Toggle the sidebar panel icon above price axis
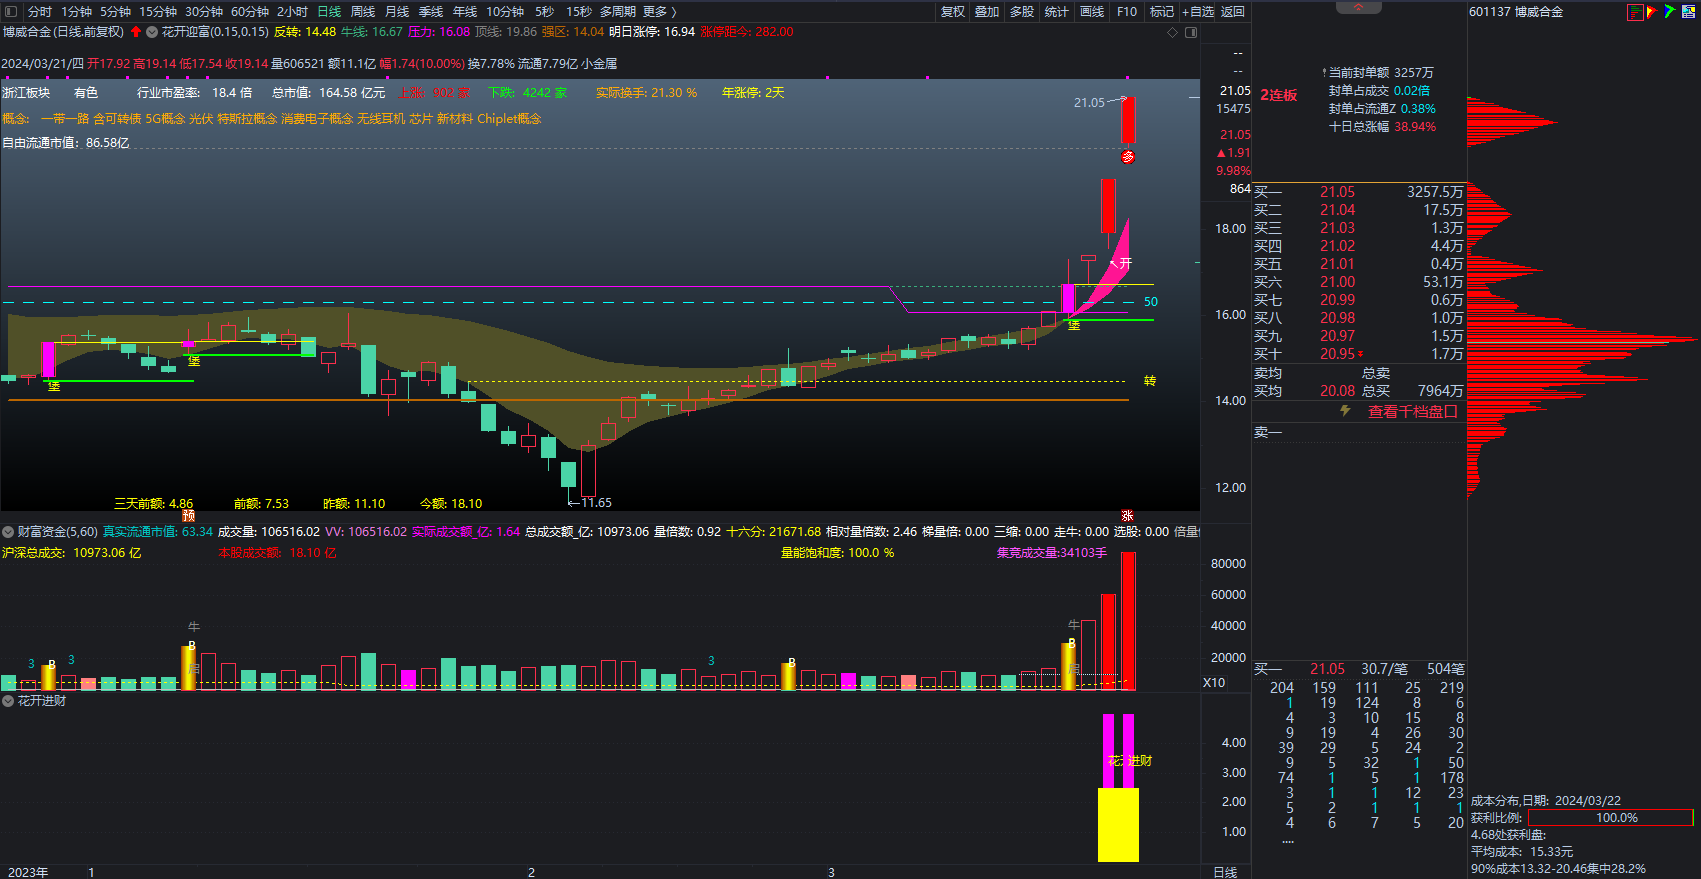 1191,33
